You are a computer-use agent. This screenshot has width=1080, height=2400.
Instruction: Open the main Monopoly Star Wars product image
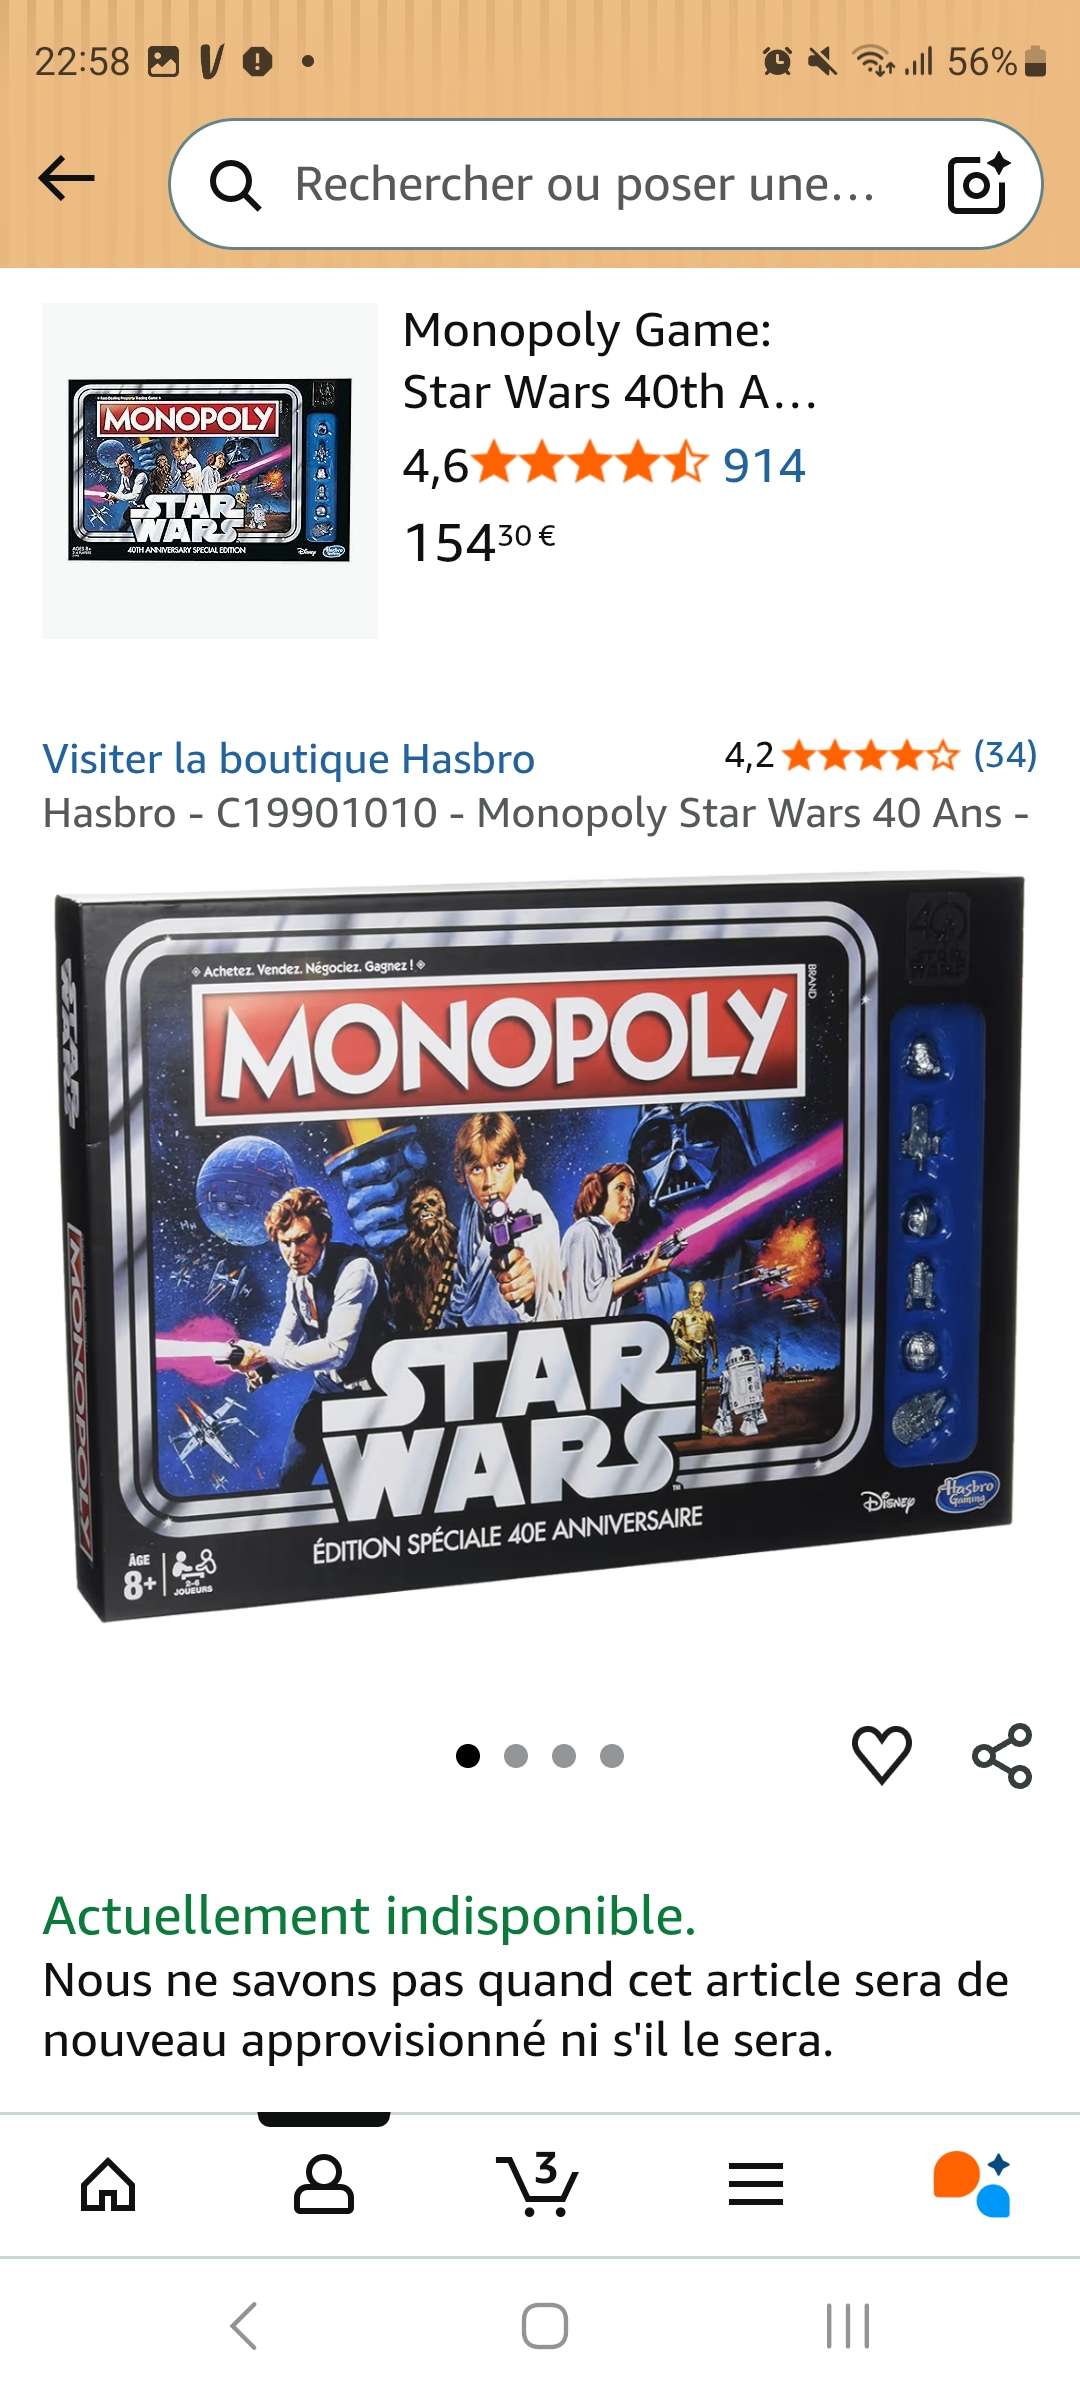click(x=540, y=1250)
